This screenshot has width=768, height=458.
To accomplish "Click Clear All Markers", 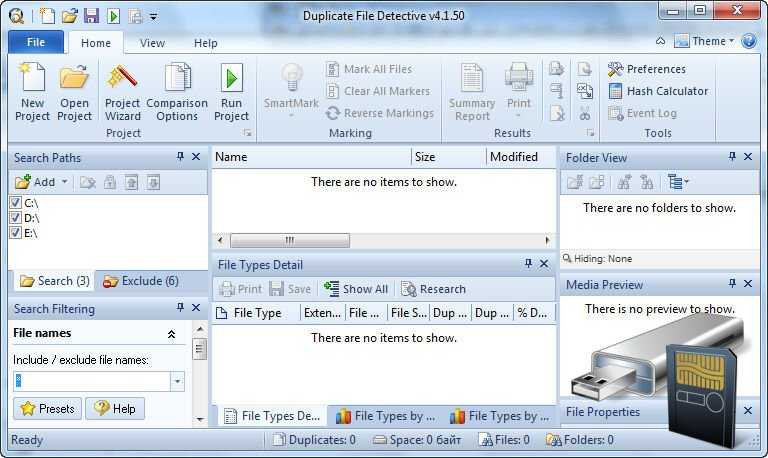I will coord(378,91).
